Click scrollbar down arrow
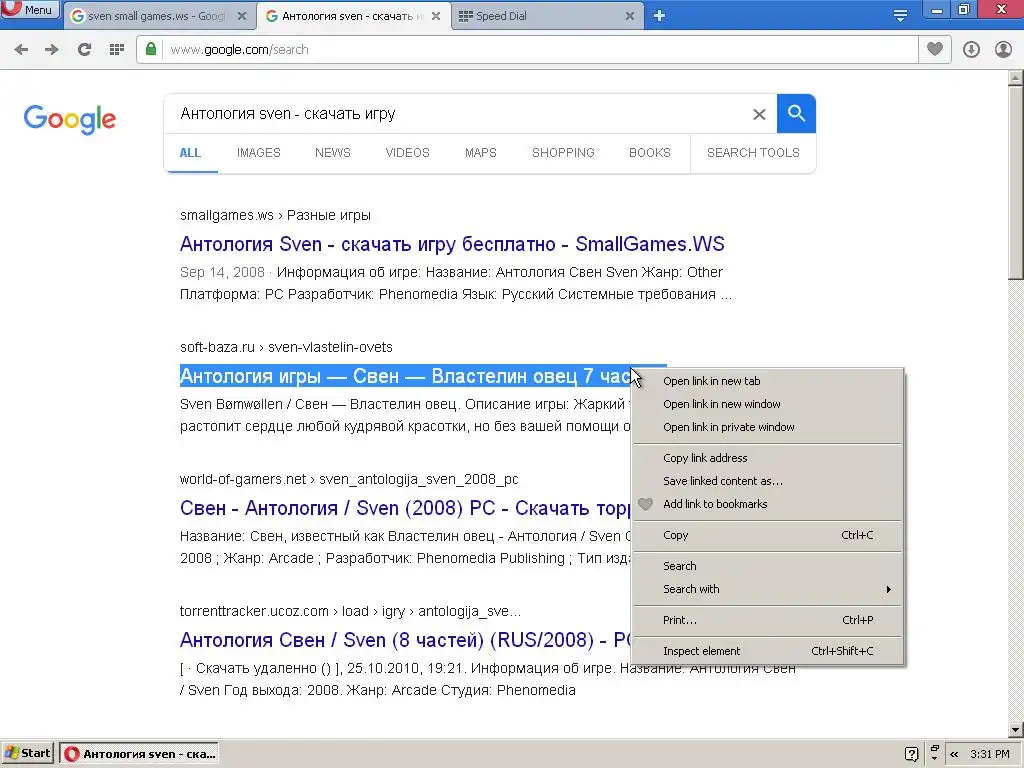1024x768 pixels. pos(1016,729)
